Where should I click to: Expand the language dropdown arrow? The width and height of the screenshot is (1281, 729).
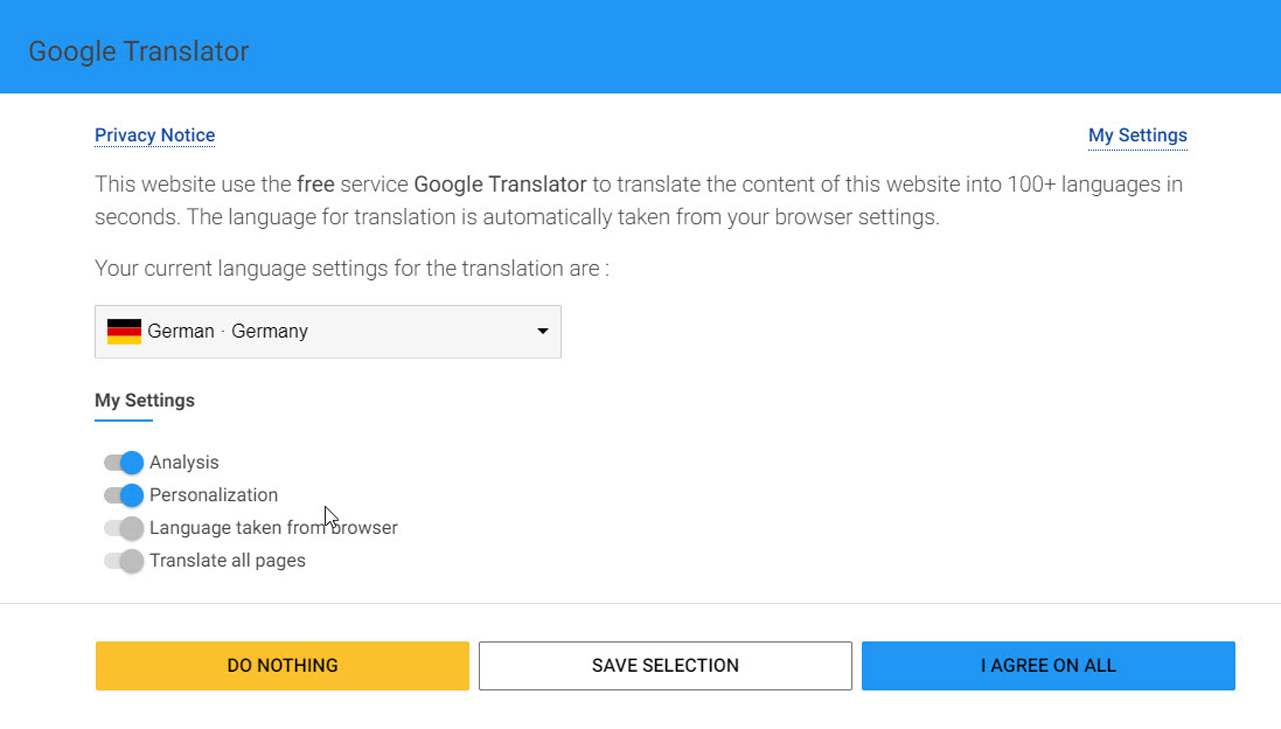click(x=542, y=331)
